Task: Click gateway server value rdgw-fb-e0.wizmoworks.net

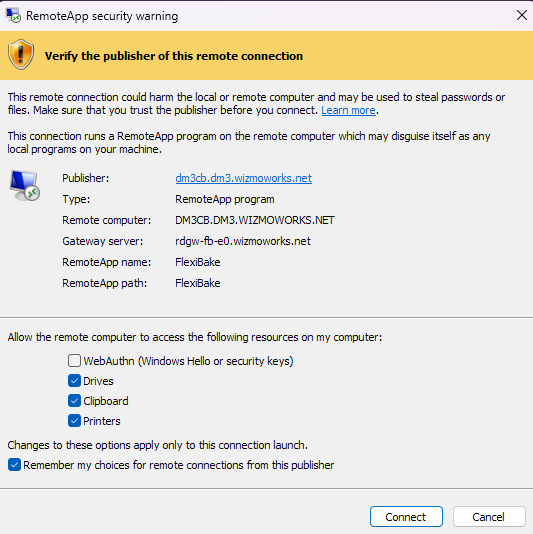Action: pos(243,241)
